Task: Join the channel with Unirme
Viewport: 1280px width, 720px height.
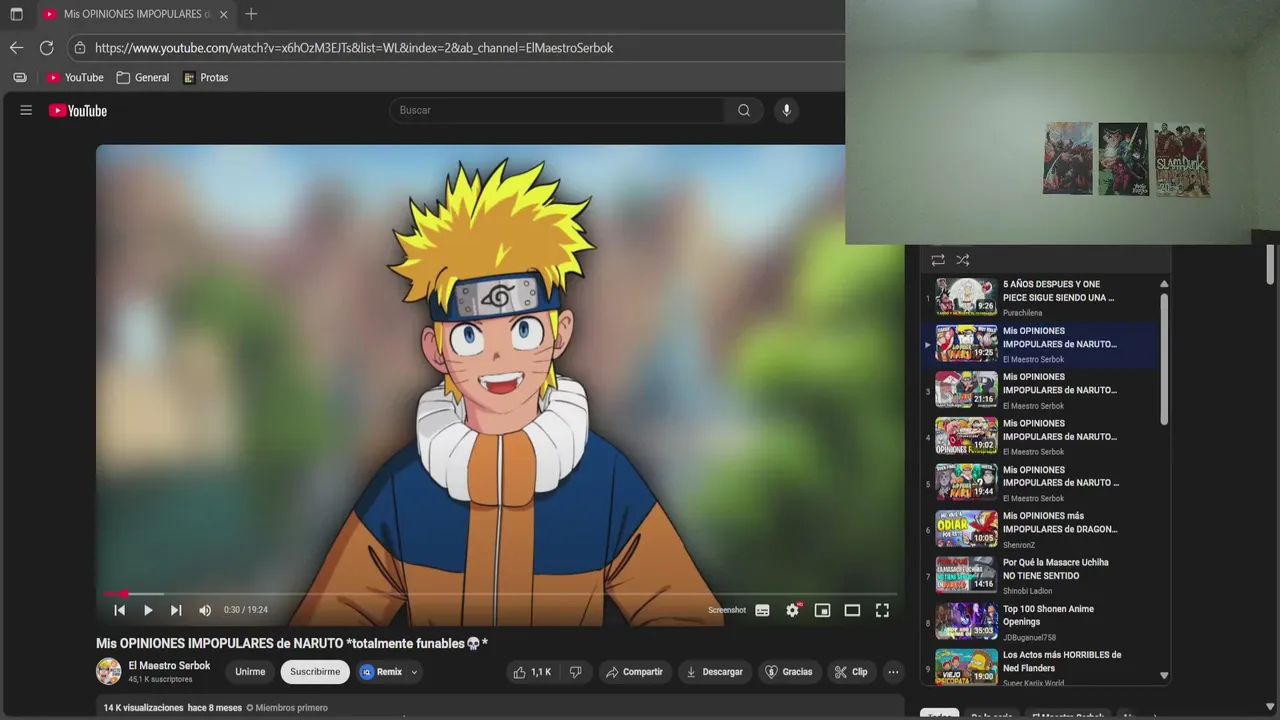Action: [x=250, y=672]
